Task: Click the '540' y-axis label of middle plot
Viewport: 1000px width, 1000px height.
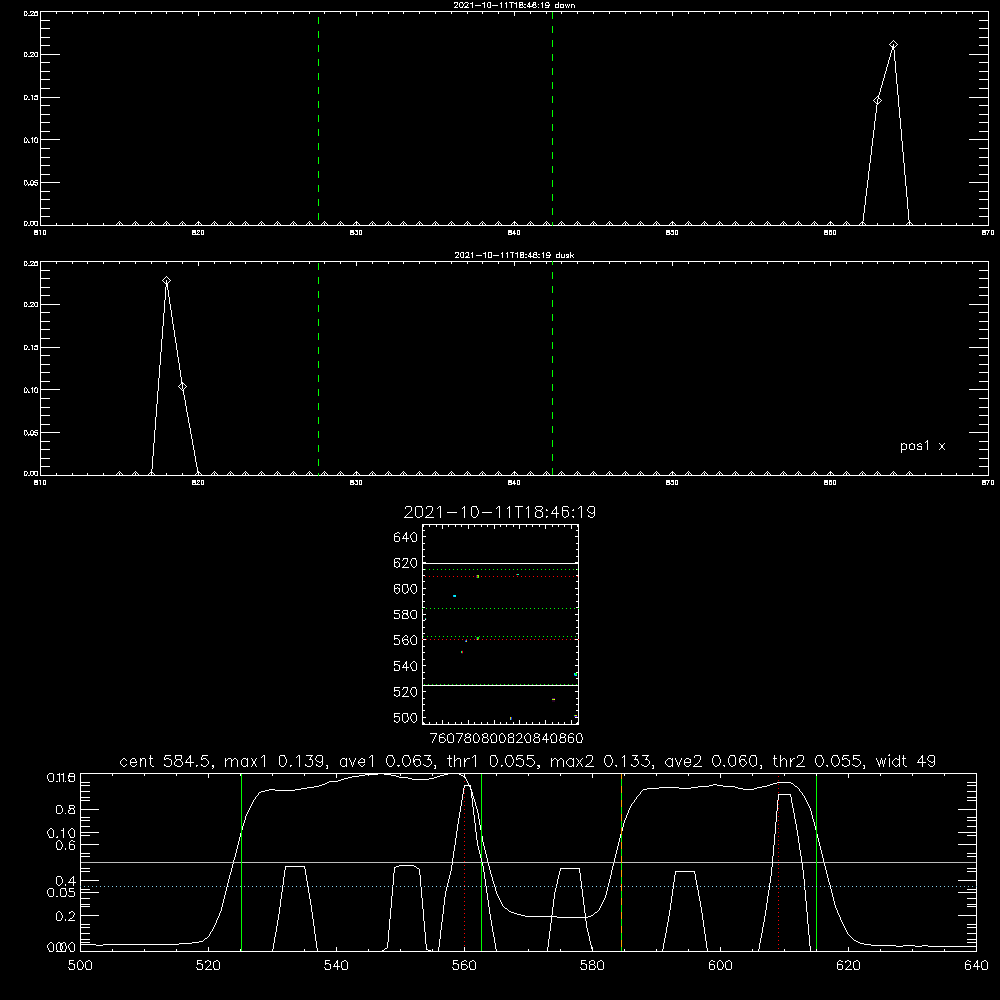Action: (406, 666)
